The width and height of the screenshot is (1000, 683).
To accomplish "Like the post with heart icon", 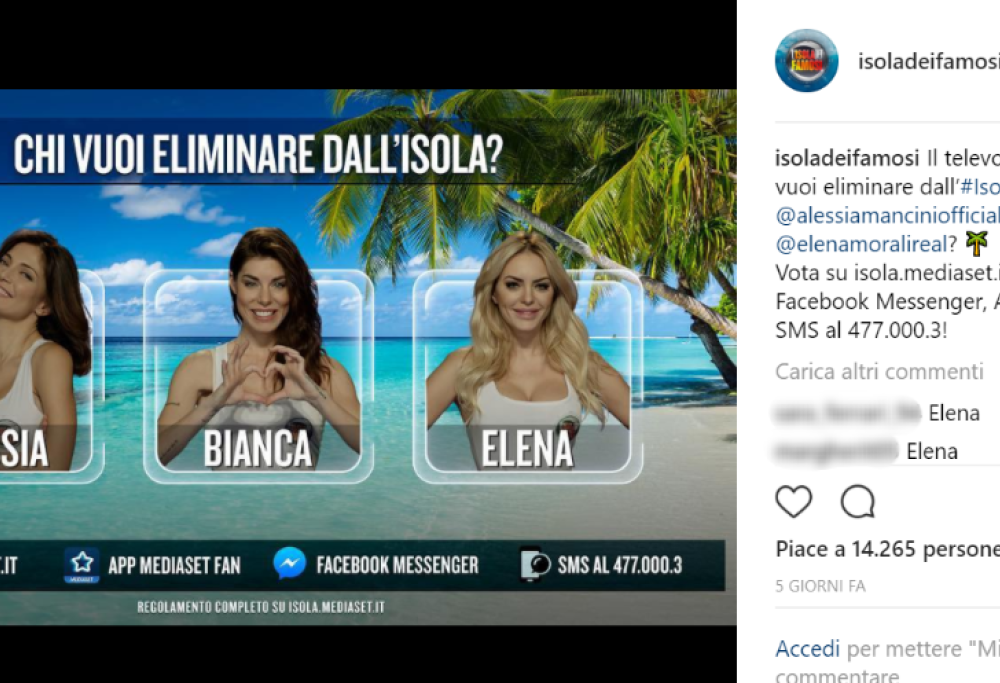I will point(793,501).
